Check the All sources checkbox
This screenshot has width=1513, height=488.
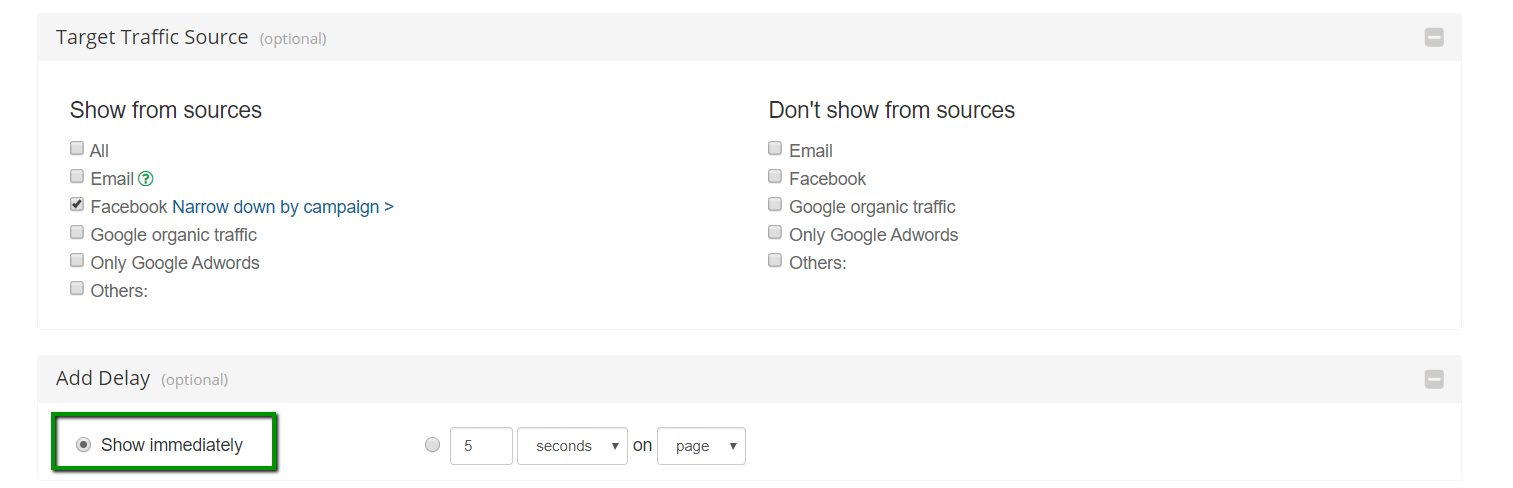[77, 149]
